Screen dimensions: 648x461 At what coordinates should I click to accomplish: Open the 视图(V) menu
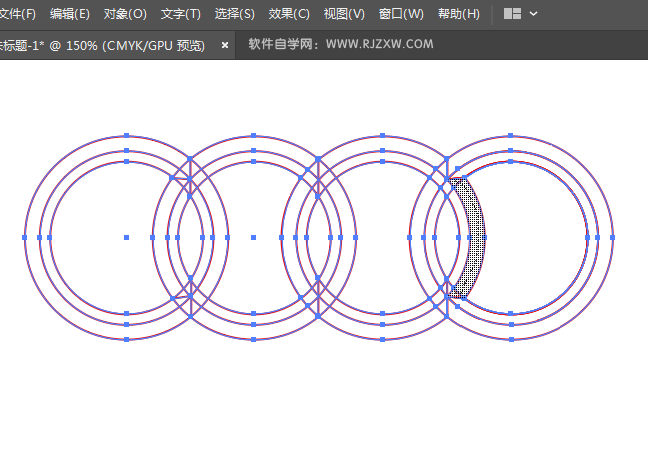pos(344,14)
